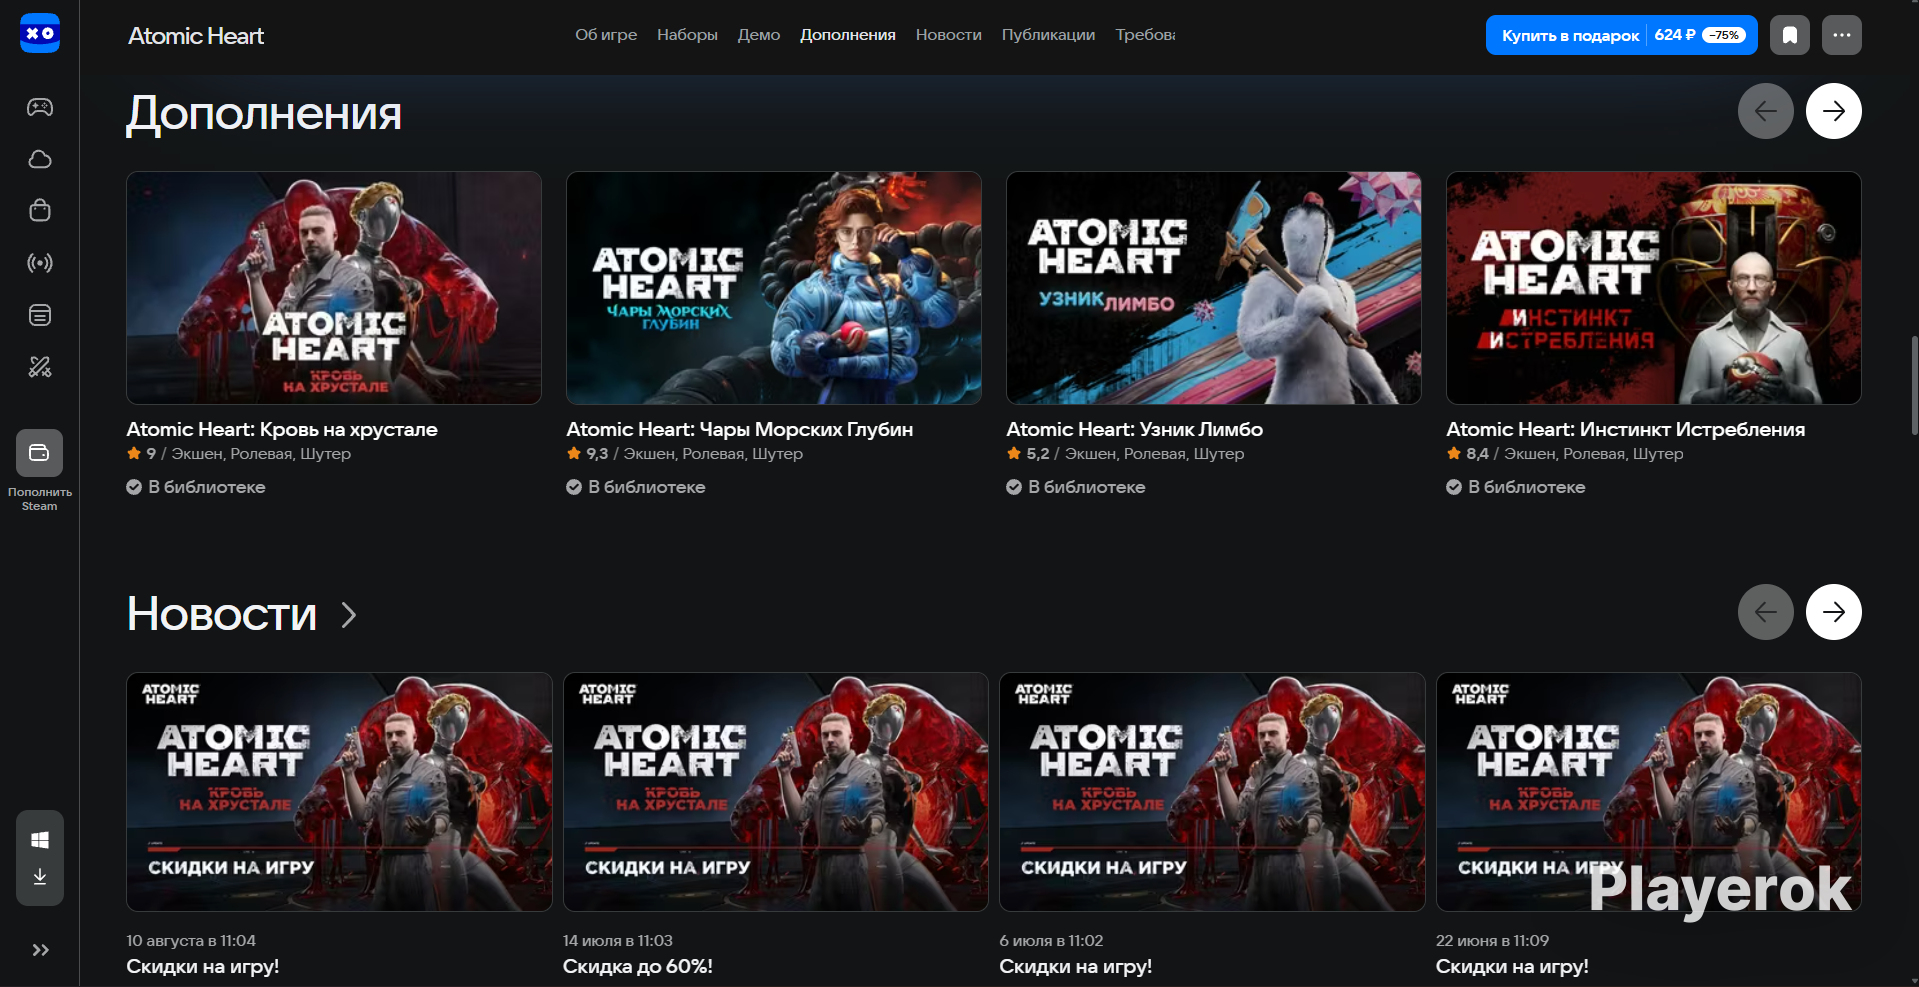Open 6 июля headline Скидки на игру!
The image size is (1919, 987).
[1076, 967]
